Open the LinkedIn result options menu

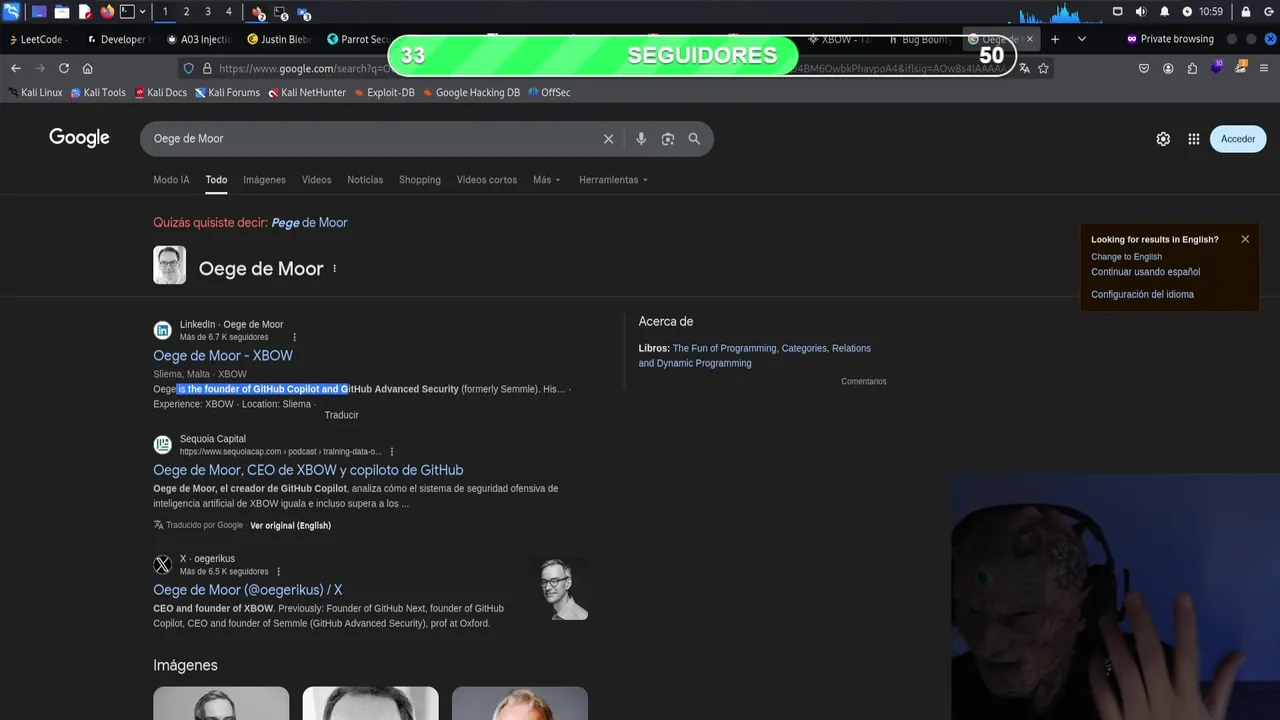(294, 337)
